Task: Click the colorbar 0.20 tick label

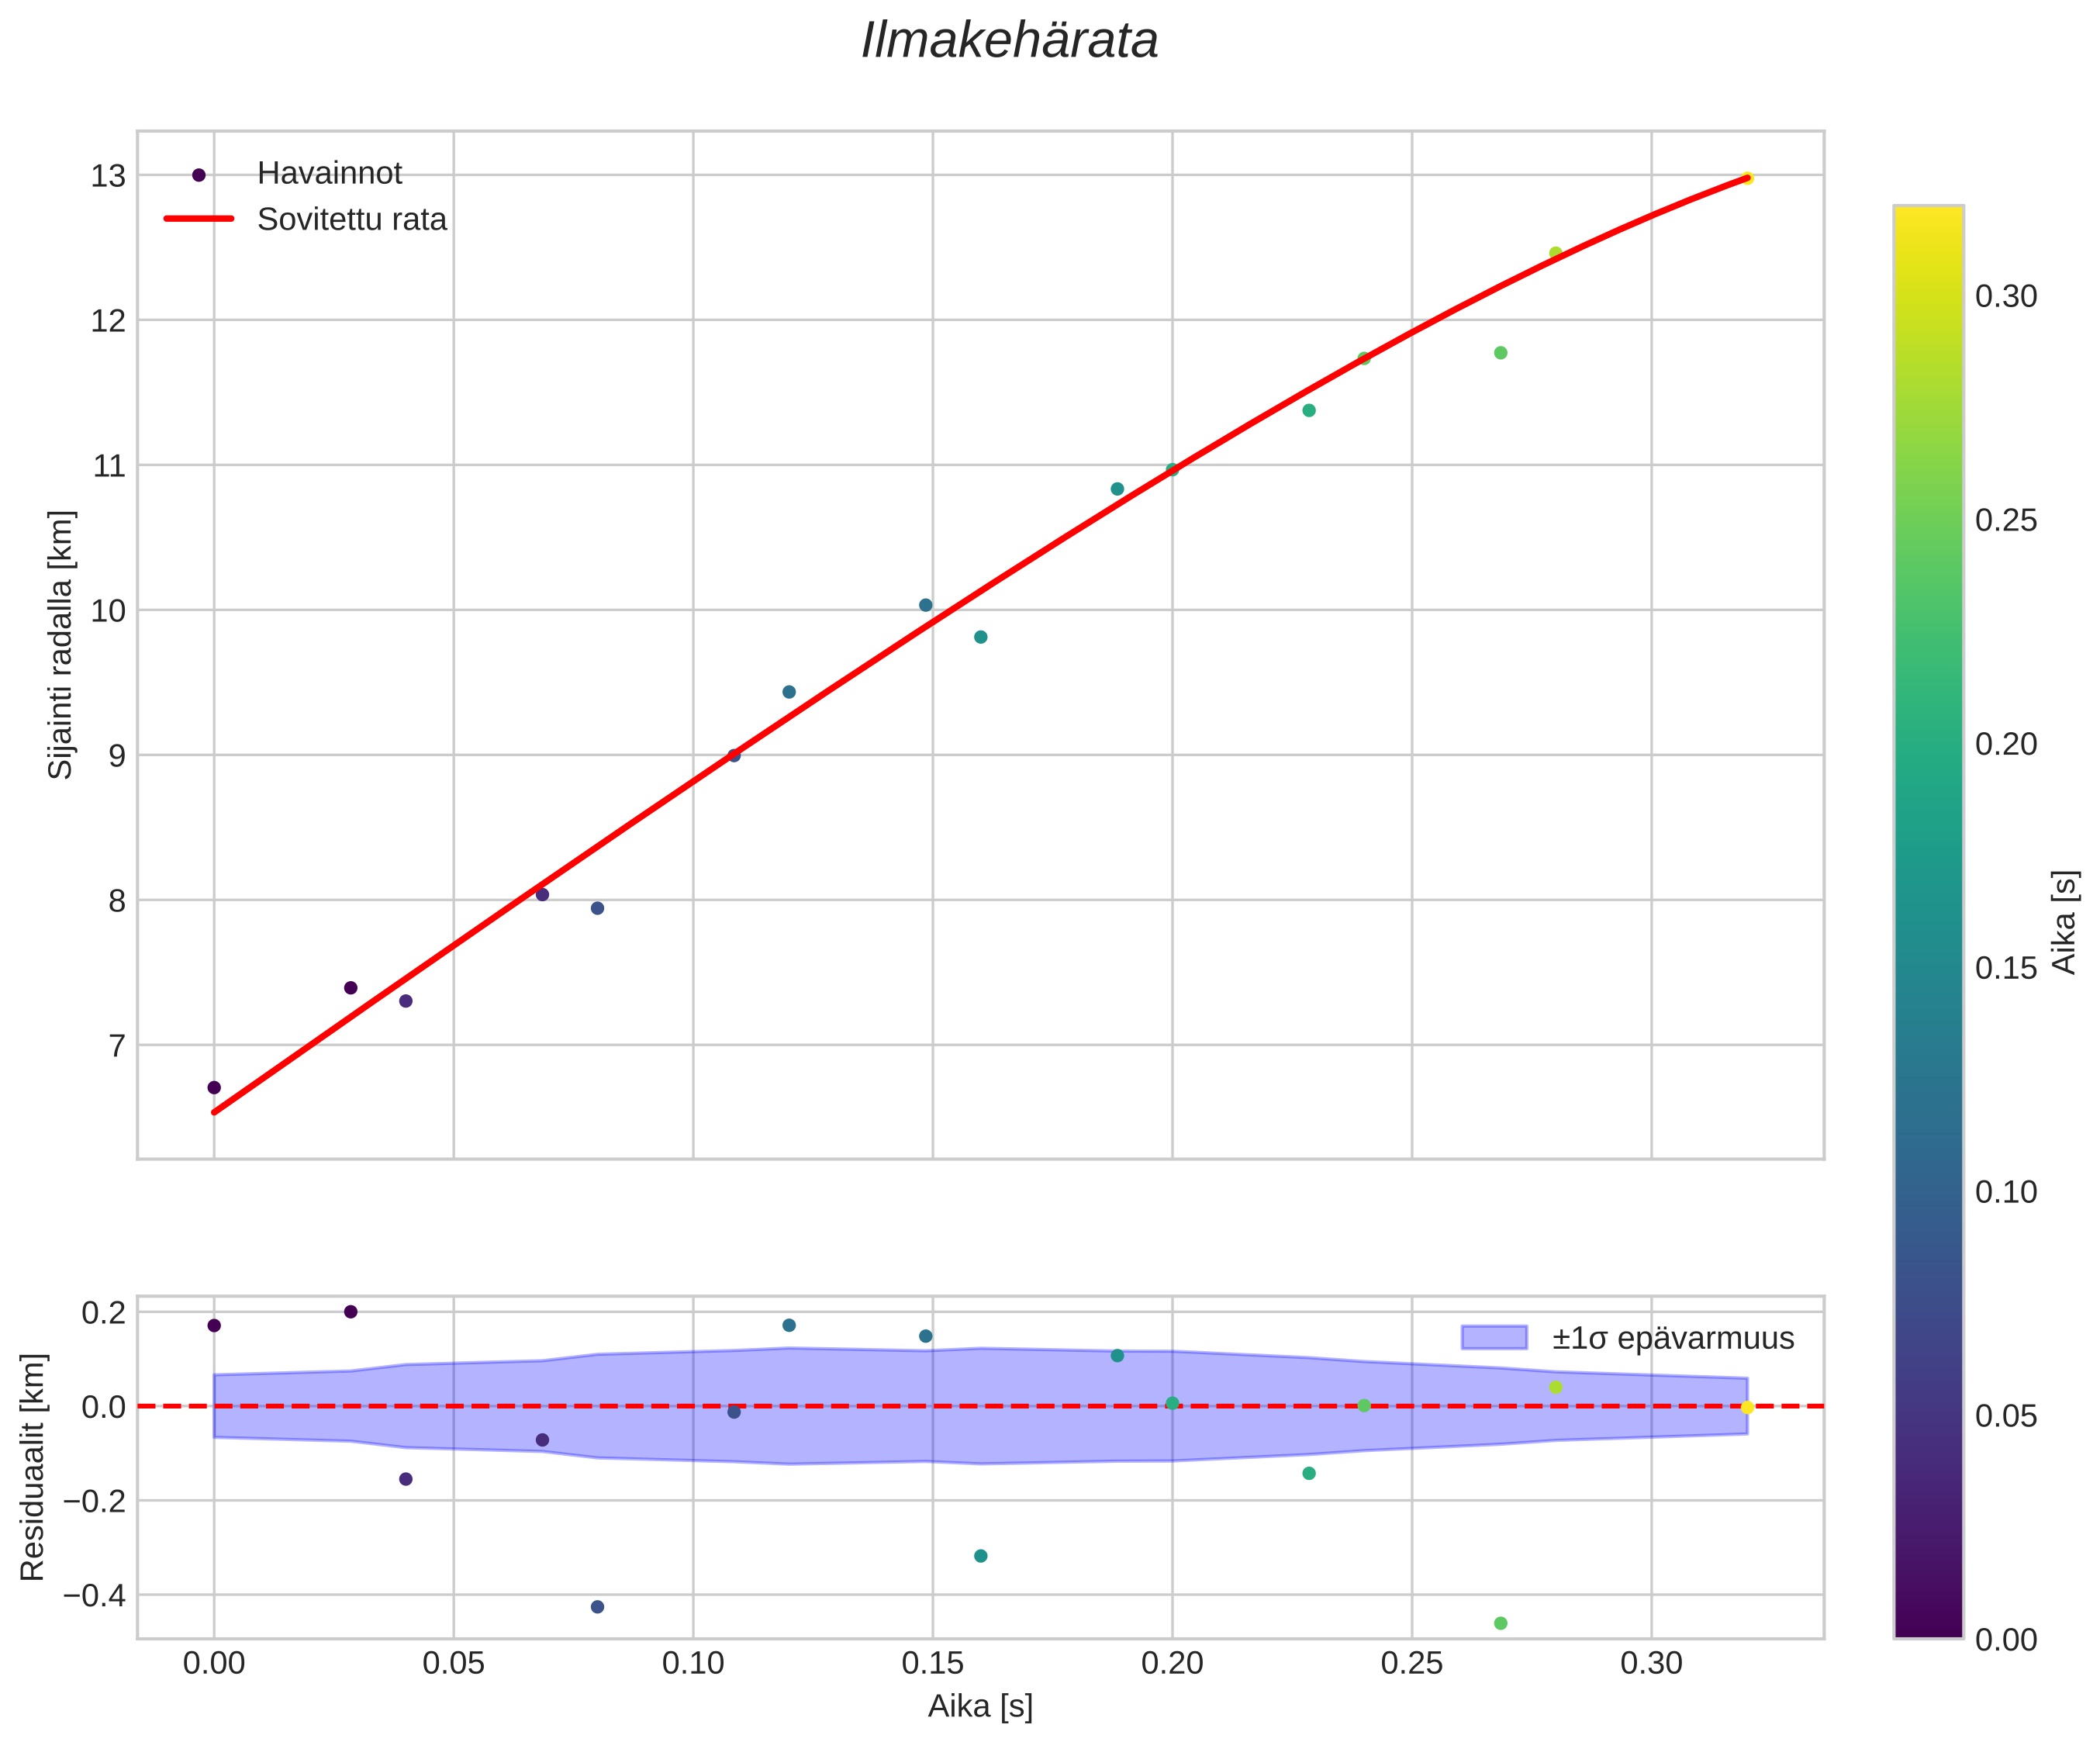Action: (2006, 744)
